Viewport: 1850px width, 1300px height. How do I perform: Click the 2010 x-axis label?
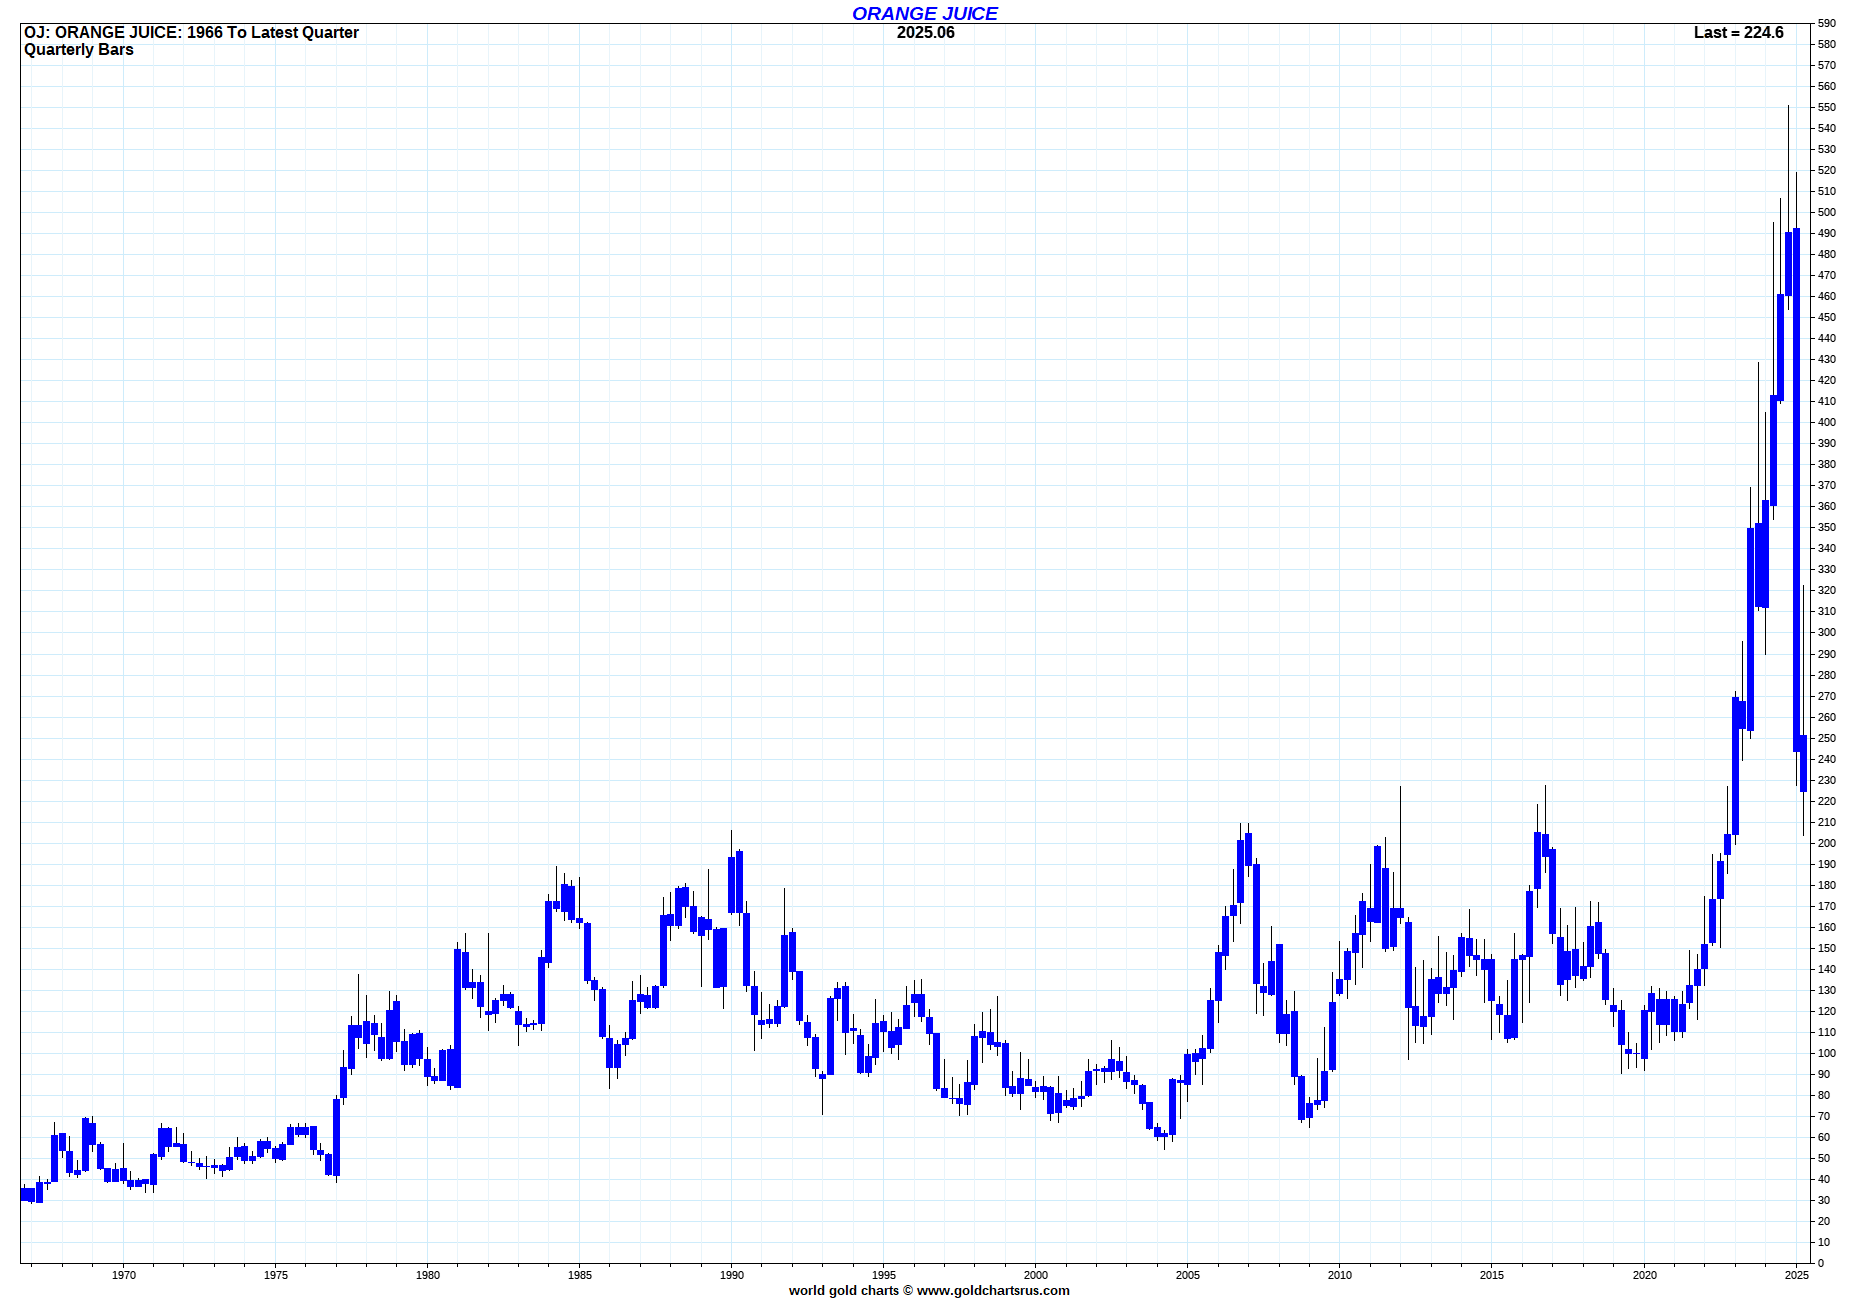[1340, 1274]
